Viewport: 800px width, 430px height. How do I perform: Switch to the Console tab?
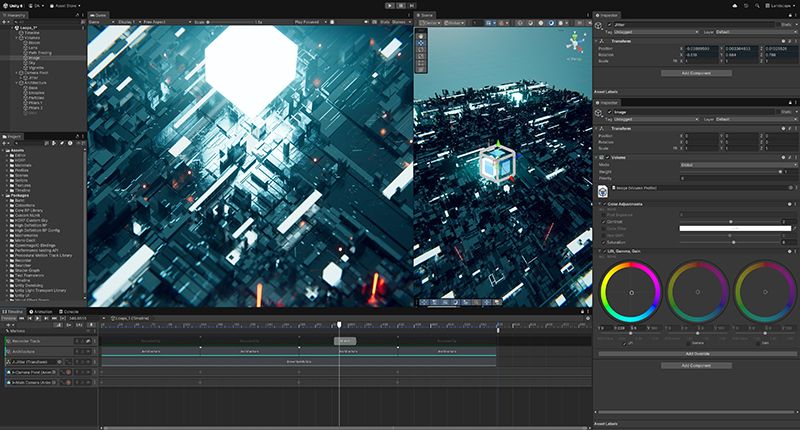click(x=71, y=312)
